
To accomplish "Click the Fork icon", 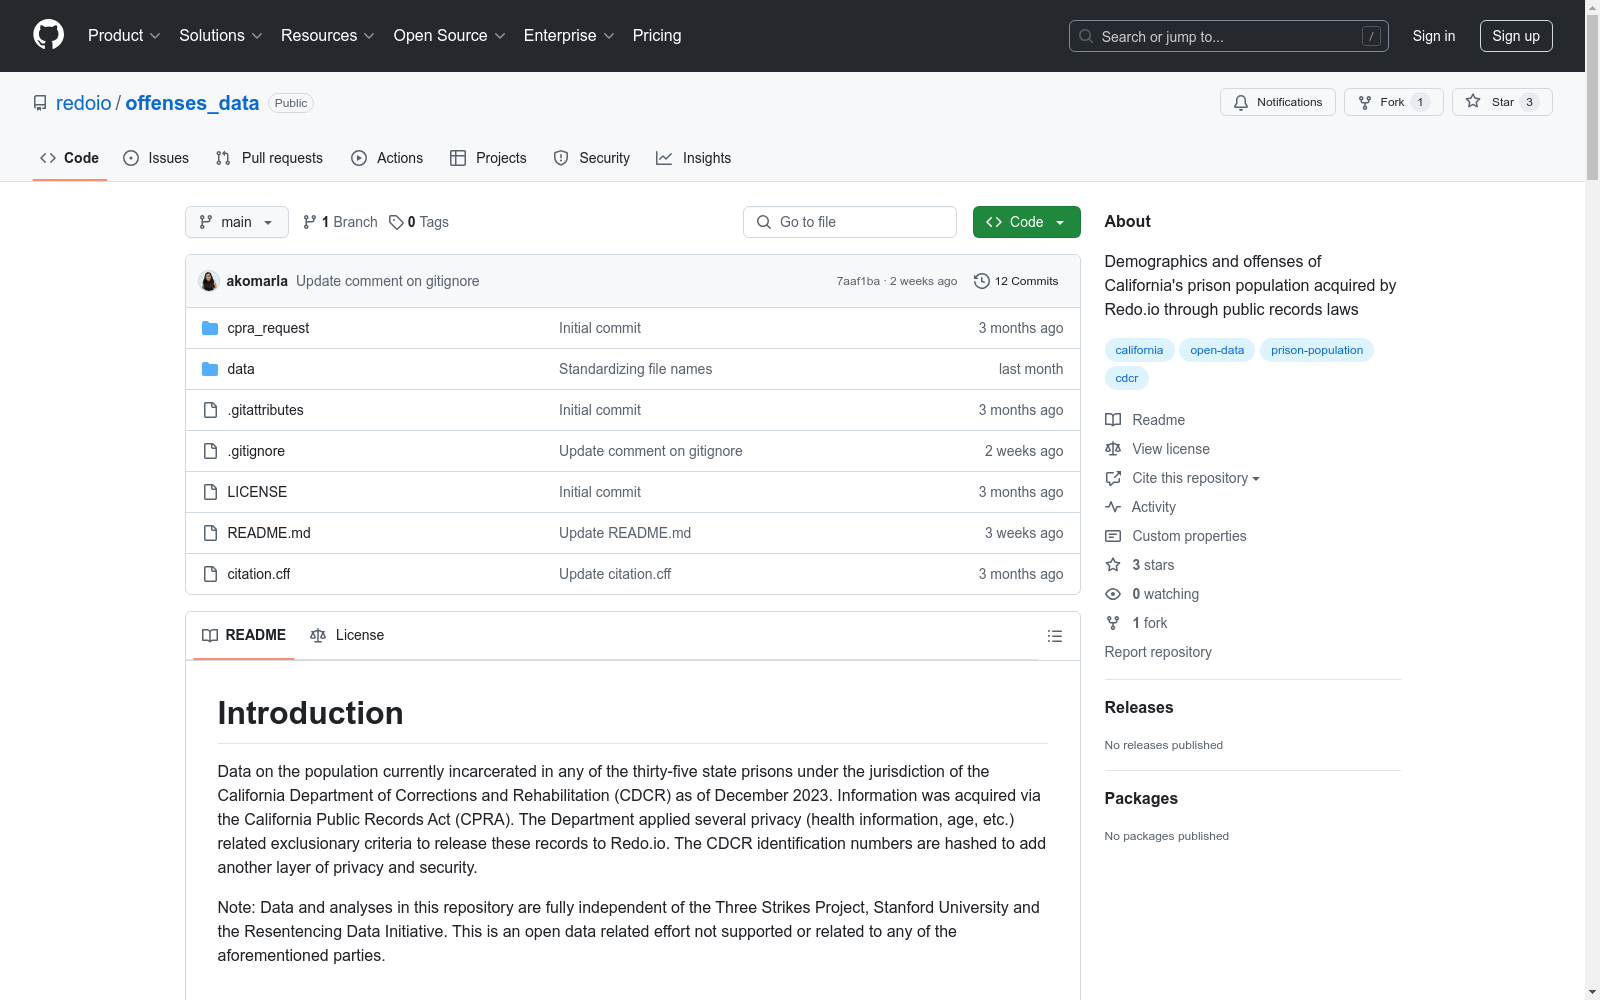I will pos(1365,102).
